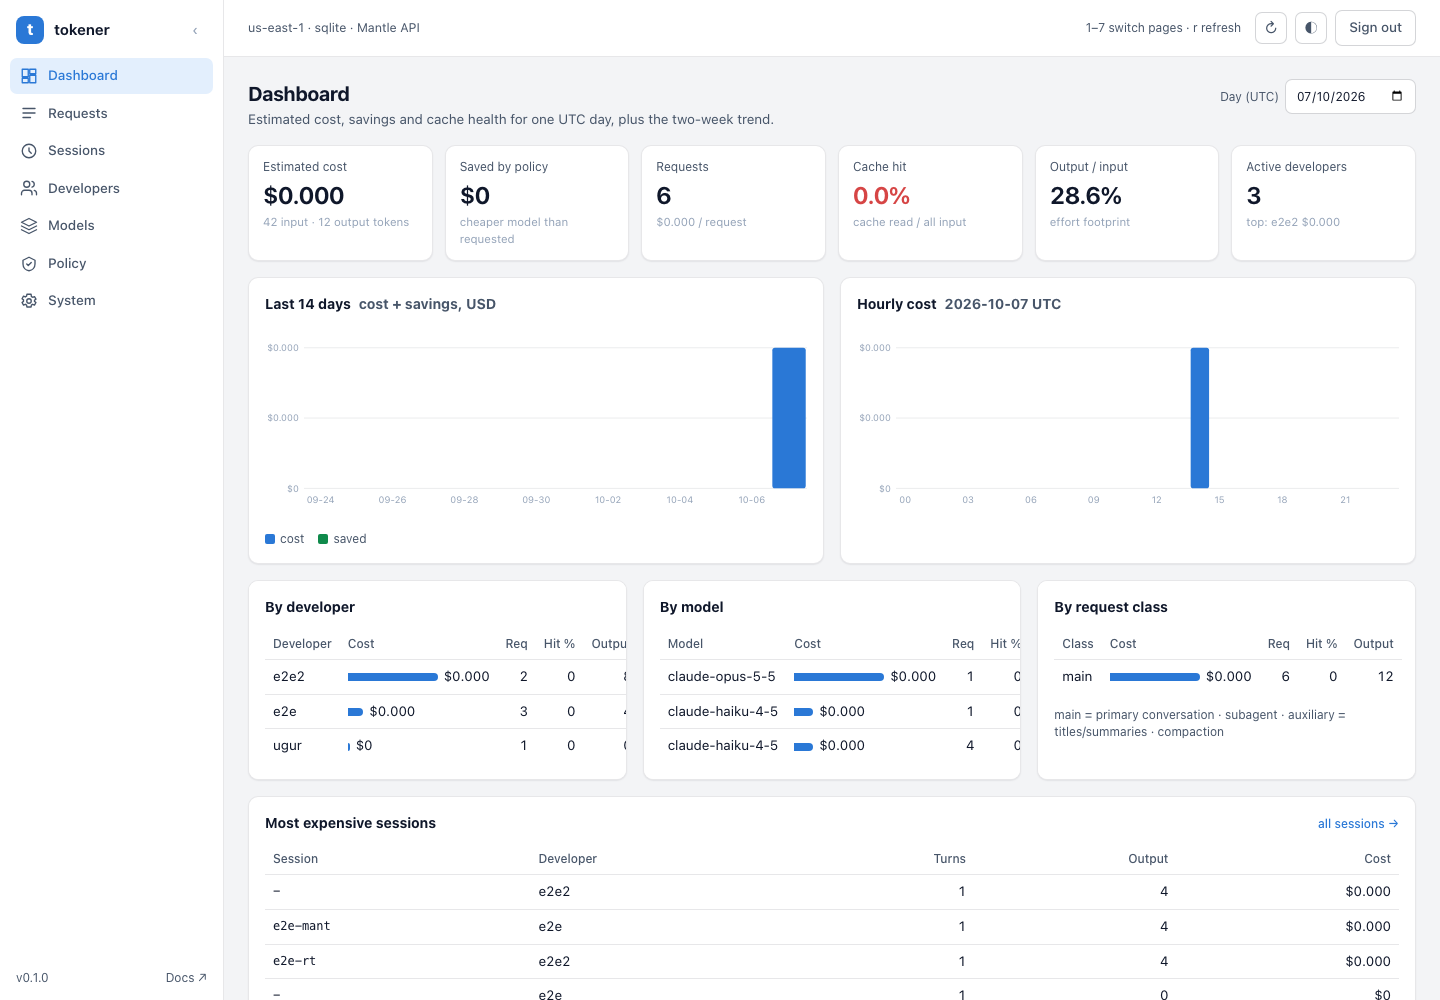This screenshot has width=1440, height=1000.
Task: Select the Estimated cost card
Action: 340,203
